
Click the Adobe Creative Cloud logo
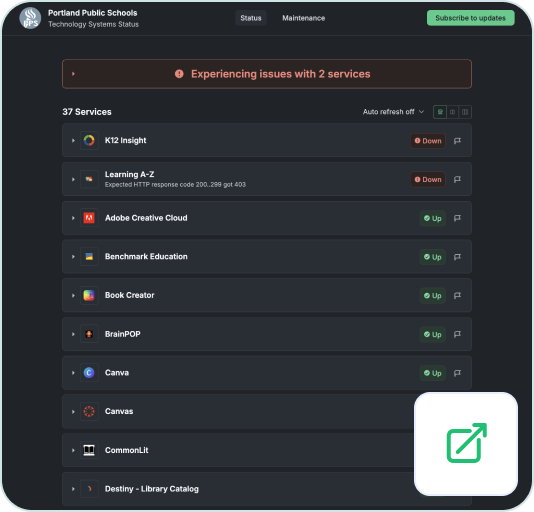[x=89, y=218]
